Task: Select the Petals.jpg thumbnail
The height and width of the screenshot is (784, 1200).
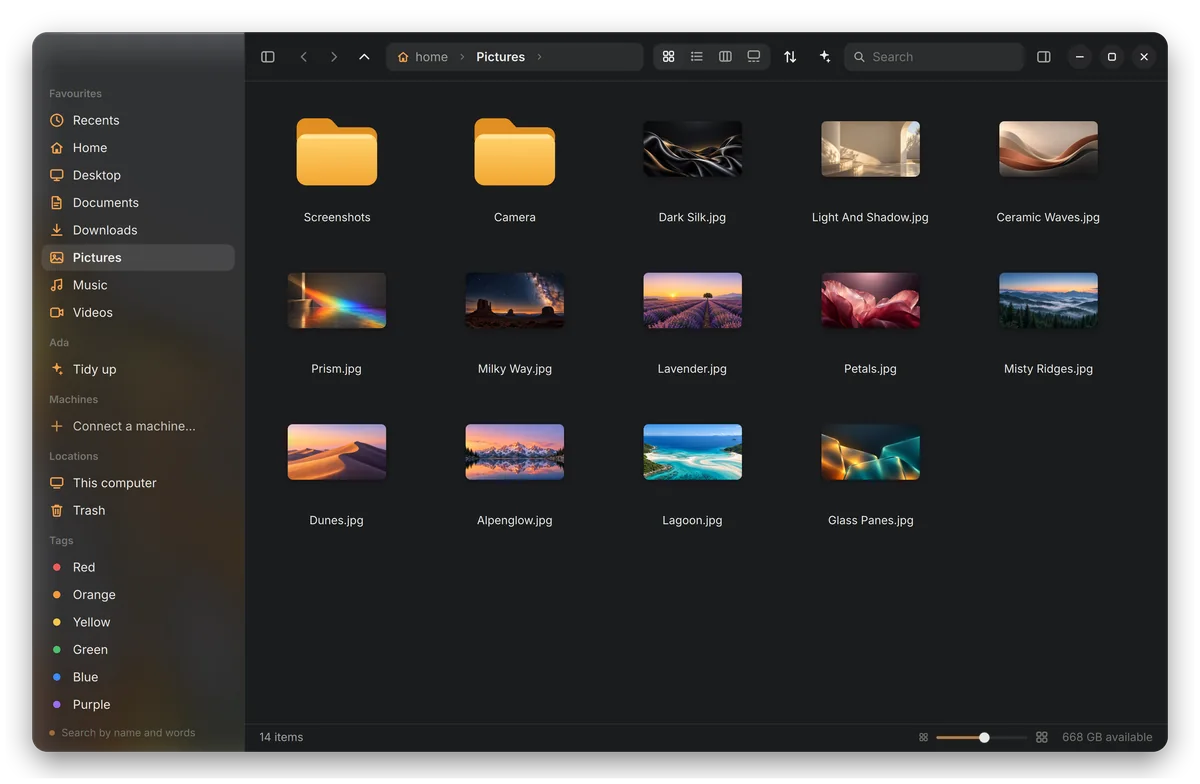Action: tap(871, 301)
